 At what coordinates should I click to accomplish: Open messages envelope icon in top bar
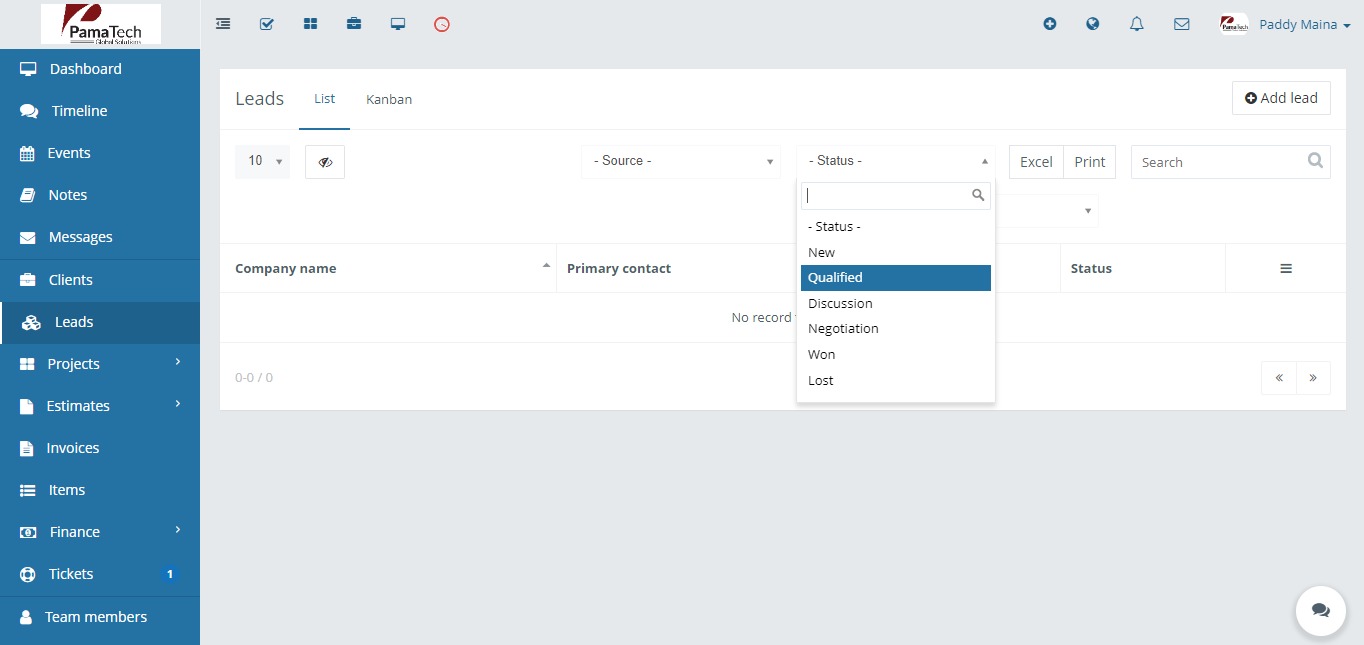click(x=1182, y=24)
